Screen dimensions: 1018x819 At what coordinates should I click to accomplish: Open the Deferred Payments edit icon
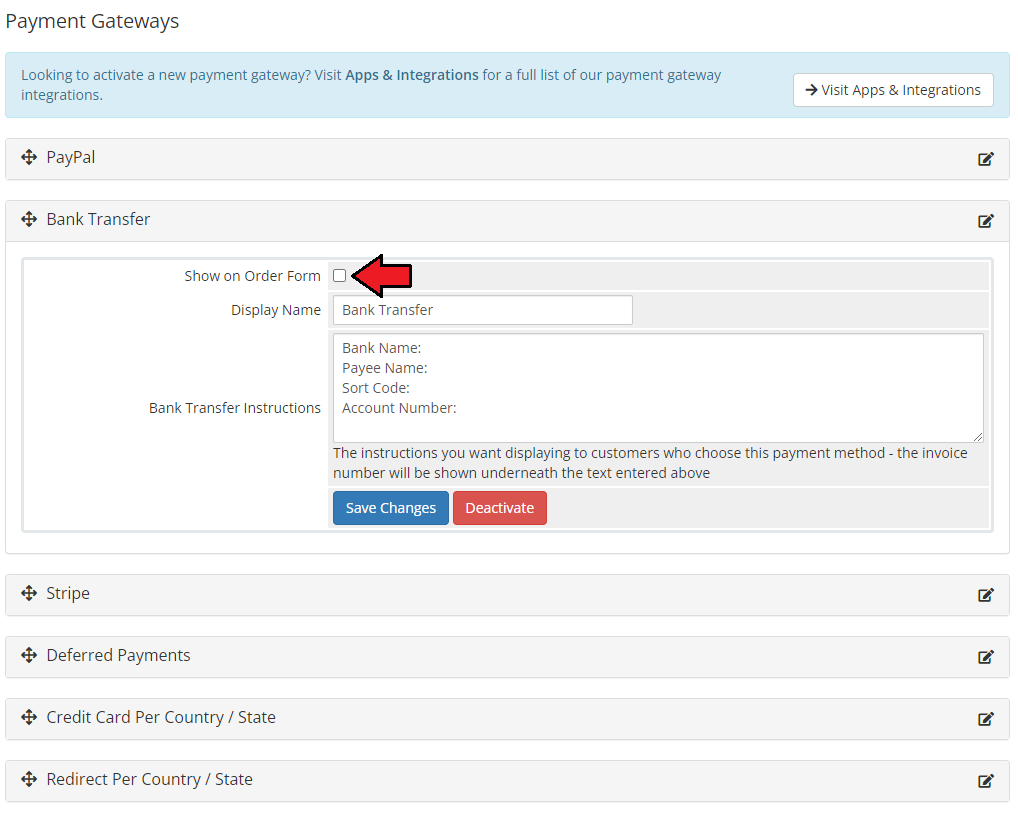pyautogui.click(x=986, y=657)
